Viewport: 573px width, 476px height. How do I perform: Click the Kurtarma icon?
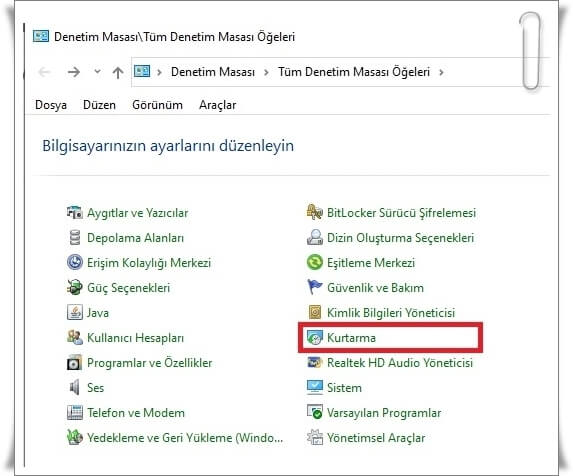pyautogui.click(x=315, y=338)
